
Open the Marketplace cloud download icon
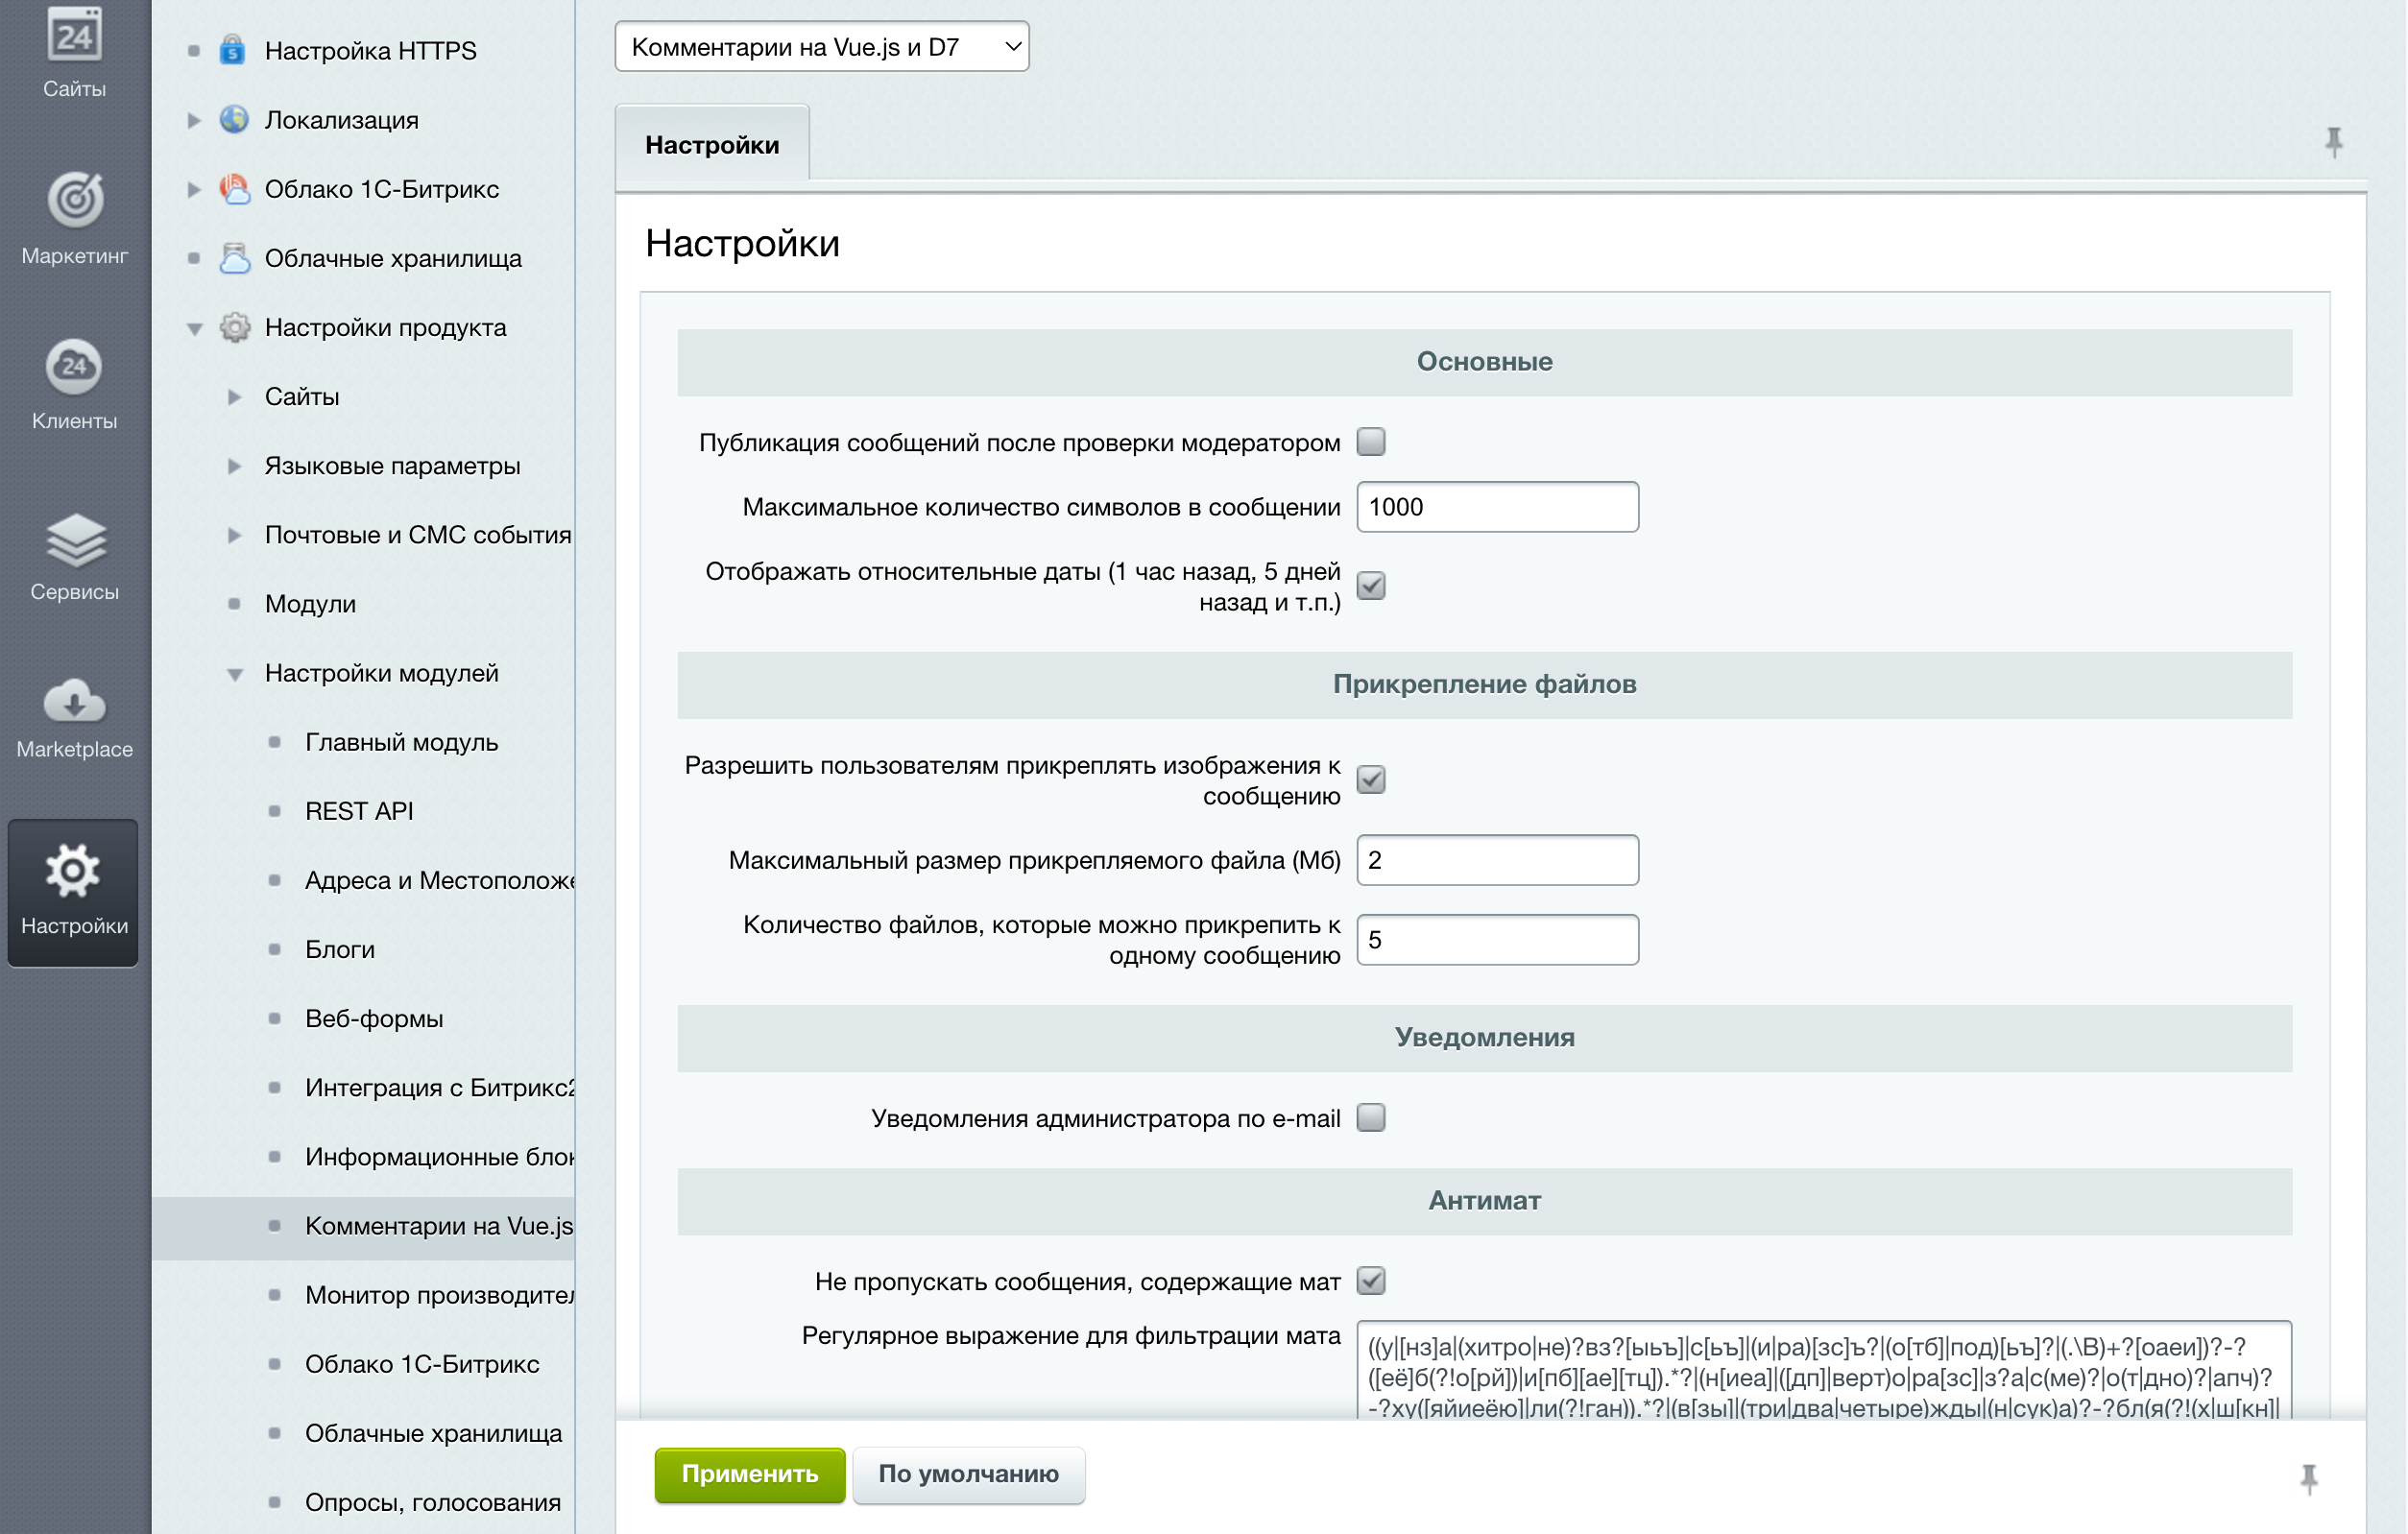(74, 702)
